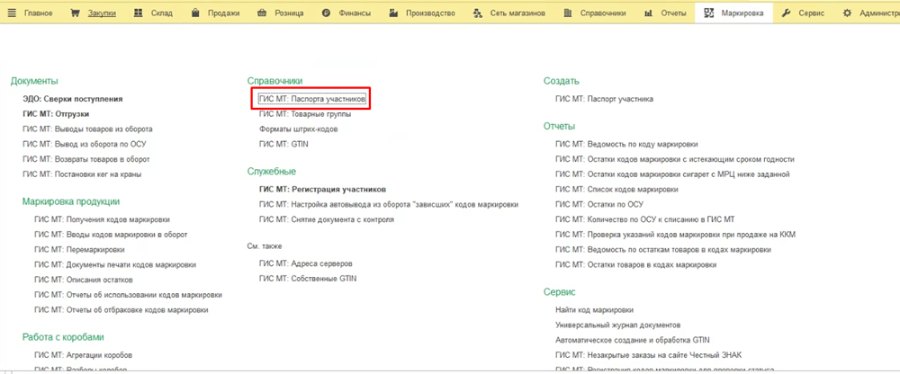900x374 pixels.
Task: Open Автоматическое создание и обработка GTIN
Action: click(x=633, y=340)
